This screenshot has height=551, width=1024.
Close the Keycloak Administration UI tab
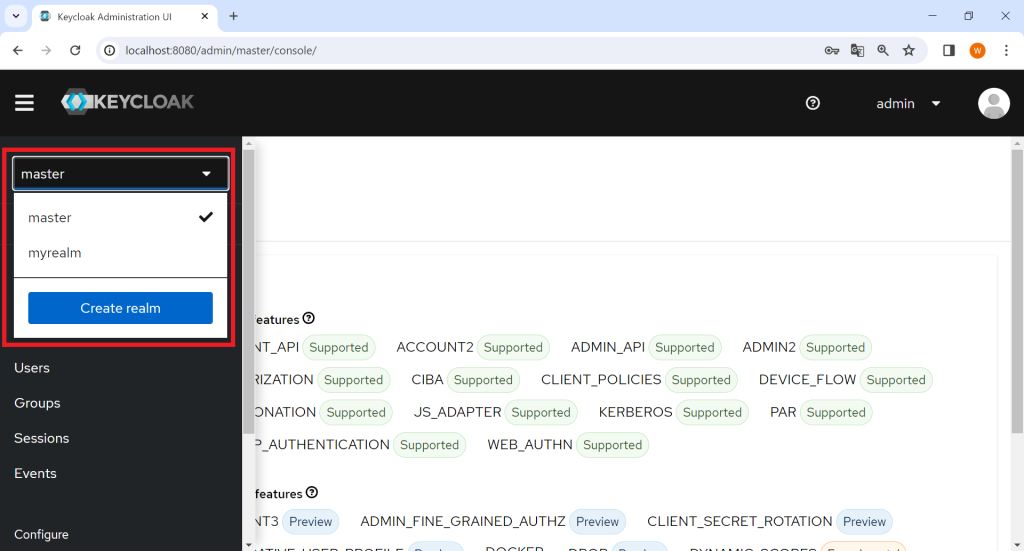tap(204, 16)
